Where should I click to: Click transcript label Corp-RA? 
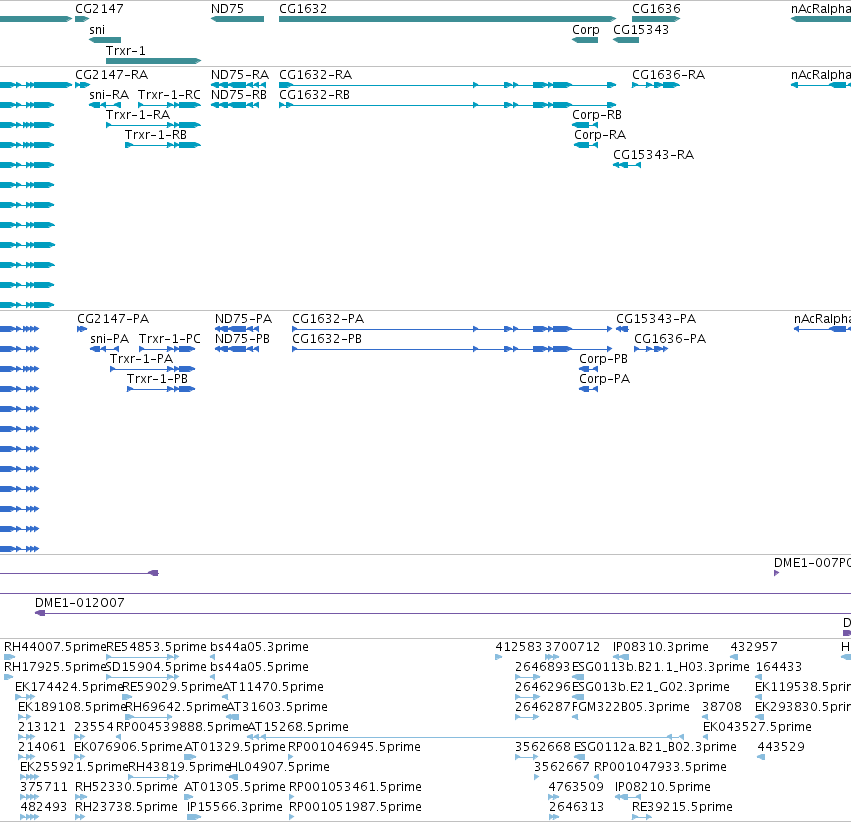pyautogui.click(x=600, y=135)
